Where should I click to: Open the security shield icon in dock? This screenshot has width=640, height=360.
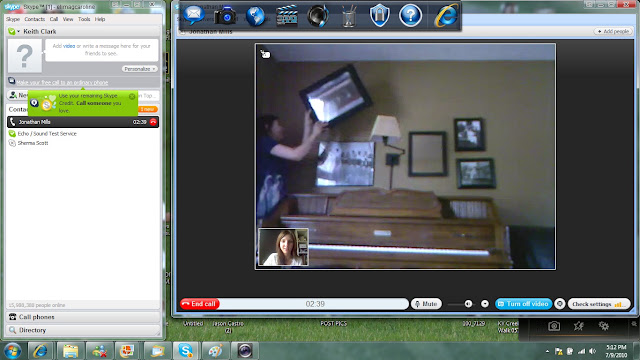pos(380,16)
